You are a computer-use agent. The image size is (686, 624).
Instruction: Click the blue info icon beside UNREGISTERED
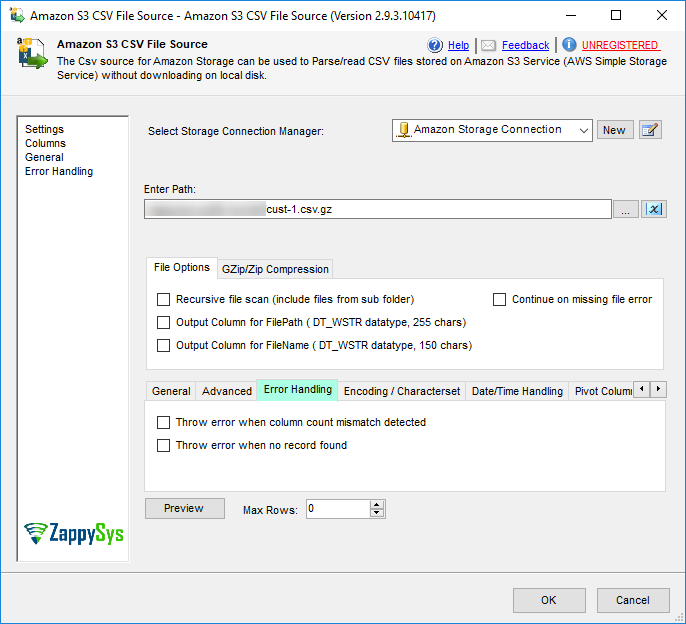pos(569,45)
